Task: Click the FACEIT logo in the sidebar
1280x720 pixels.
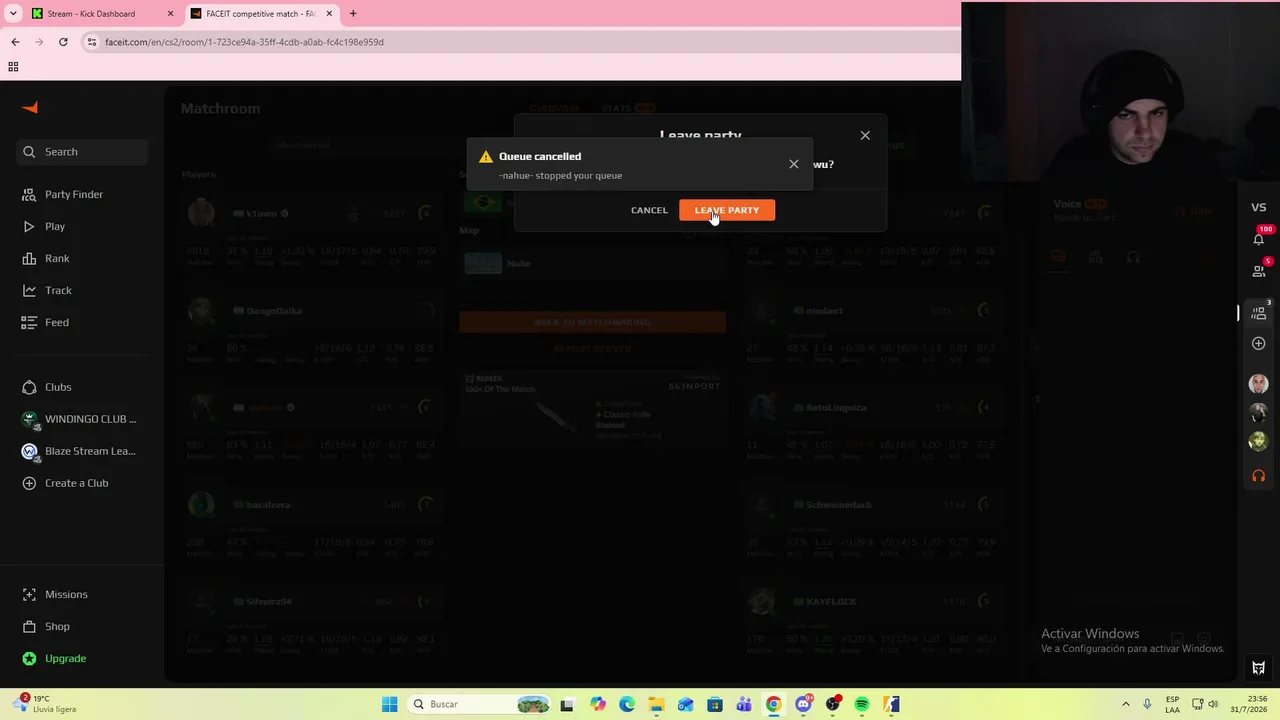Action: 30,108
